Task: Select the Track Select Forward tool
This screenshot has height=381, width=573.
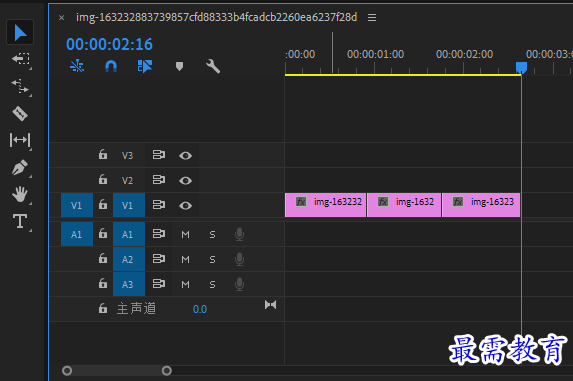Action: 20,59
